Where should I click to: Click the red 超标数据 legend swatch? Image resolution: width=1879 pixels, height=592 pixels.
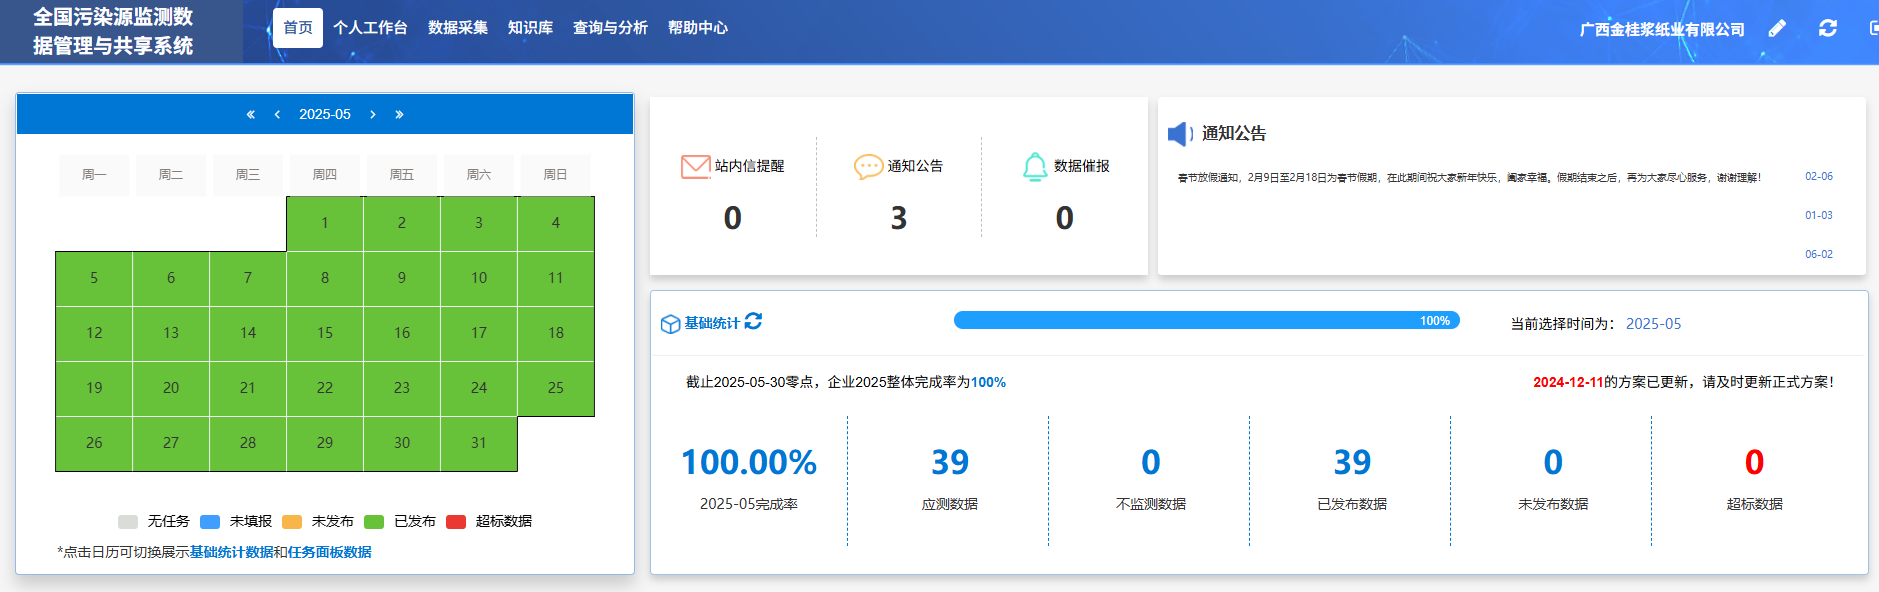click(456, 522)
